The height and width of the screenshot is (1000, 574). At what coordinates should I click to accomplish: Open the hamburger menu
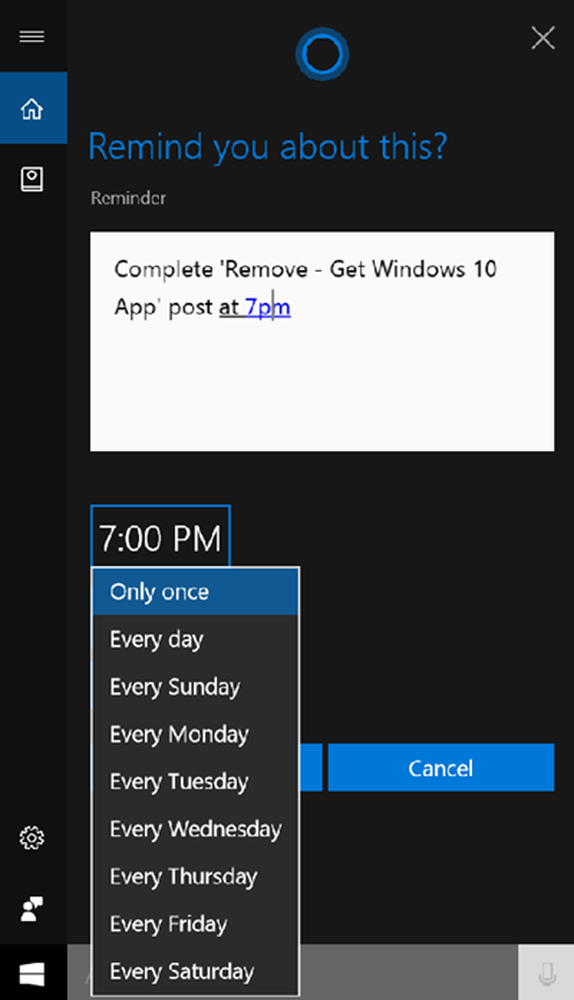point(32,36)
